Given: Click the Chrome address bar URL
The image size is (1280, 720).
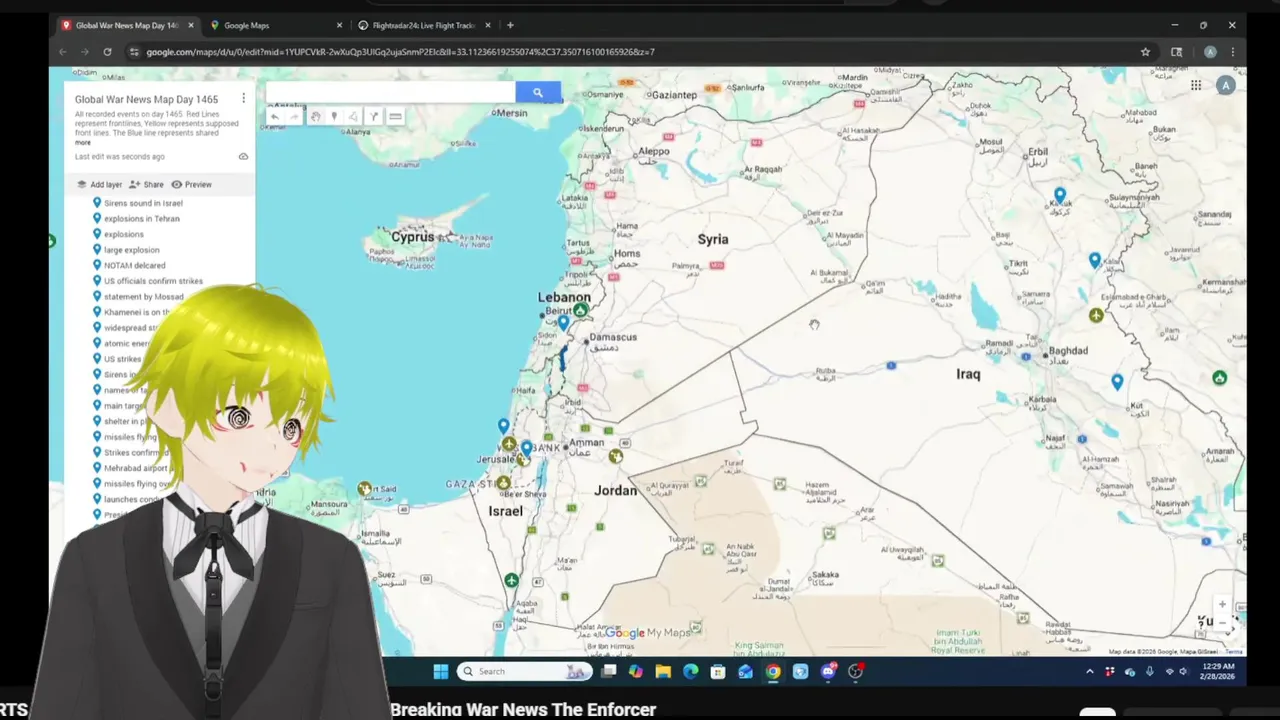Looking at the screenshot, I should pyautogui.click(x=400, y=52).
